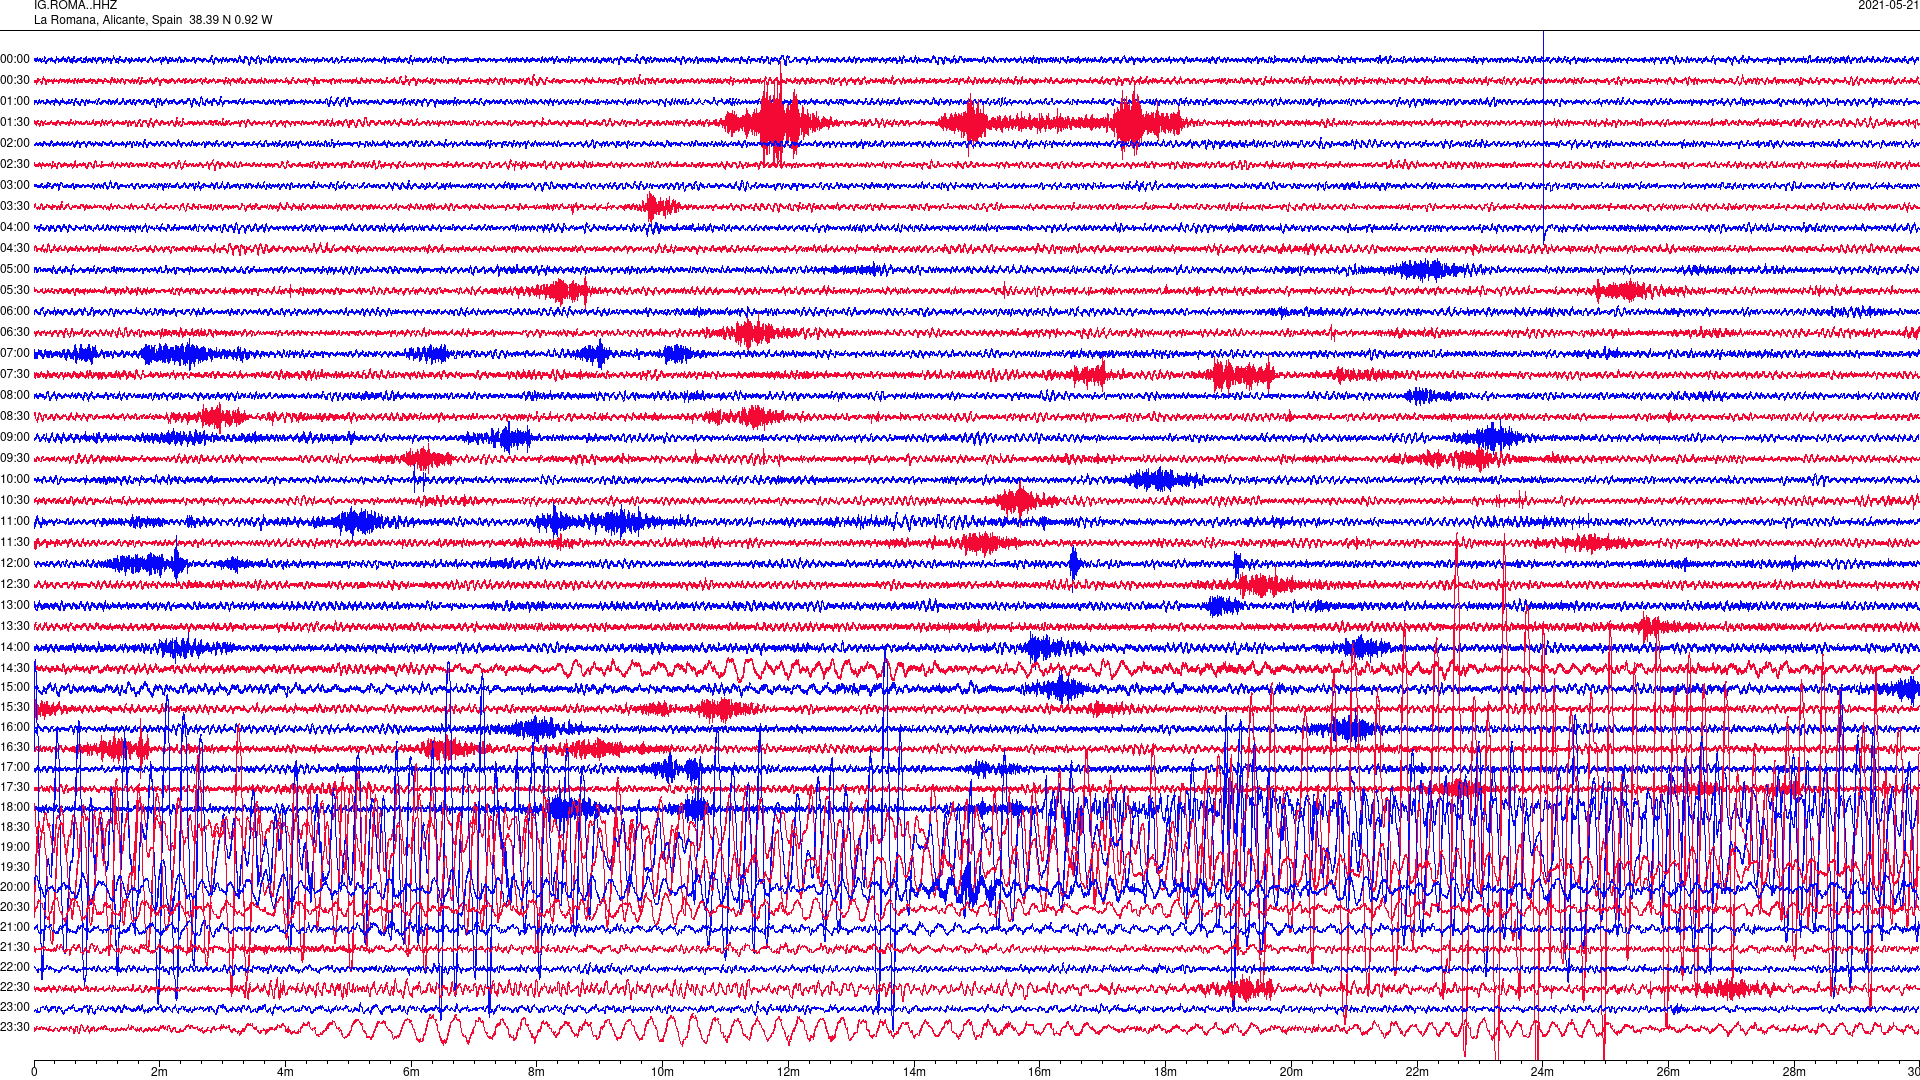Click the 12m tick on the time axis
This screenshot has height=1080, width=1920.
(x=788, y=1072)
